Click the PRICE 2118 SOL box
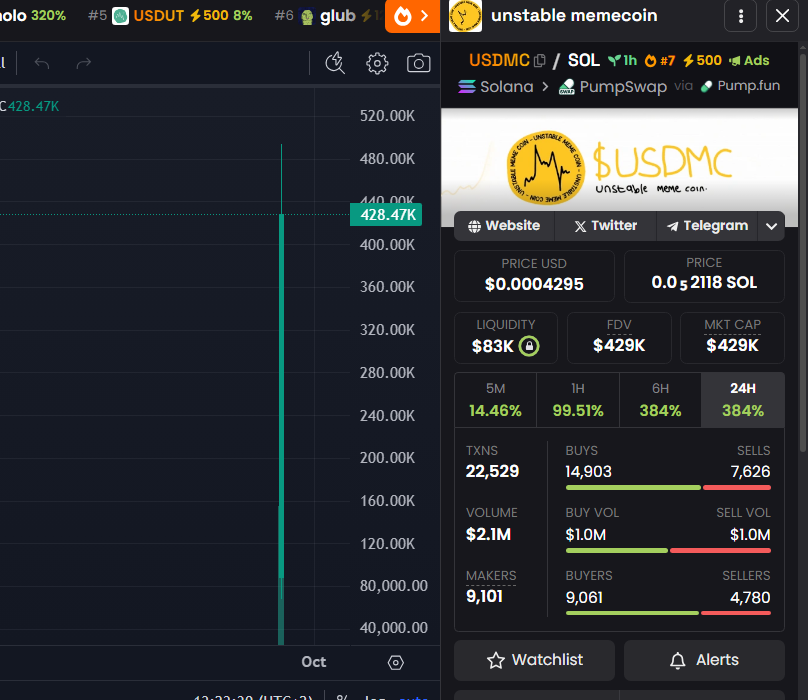The width and height of the screenshot is (808, 700). (x=704, y=276)
